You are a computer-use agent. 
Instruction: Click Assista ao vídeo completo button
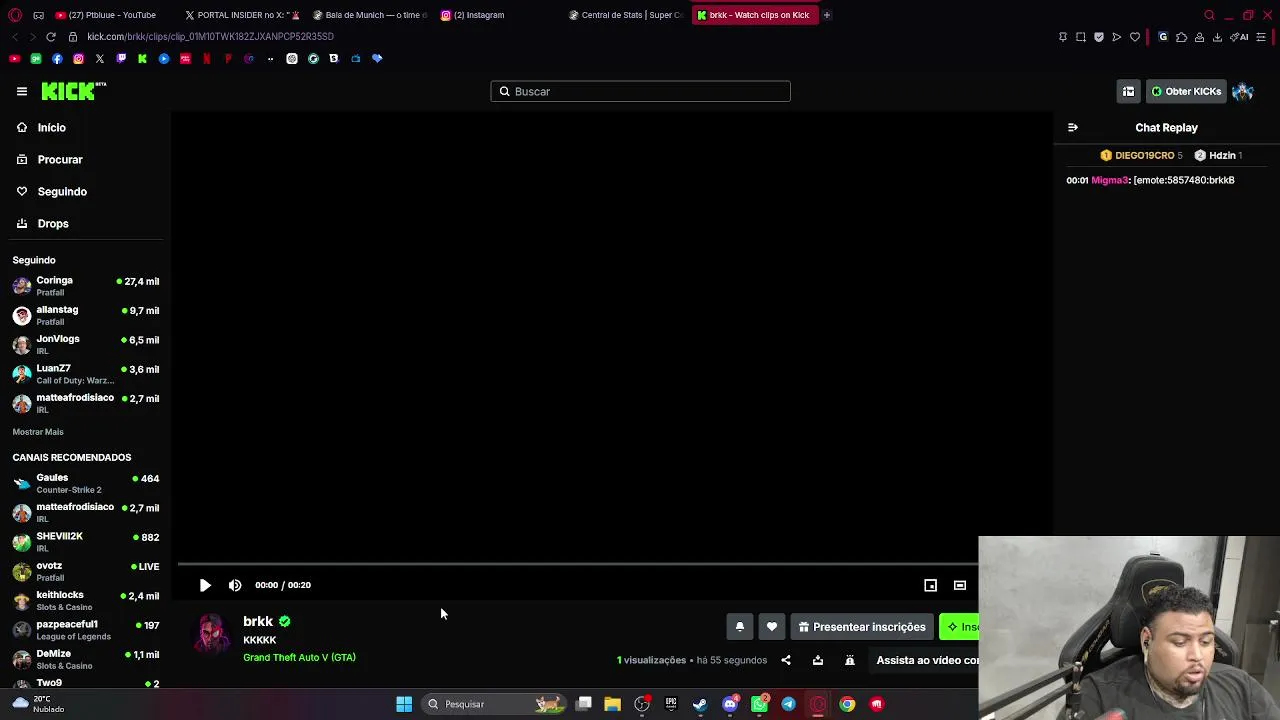924,660
